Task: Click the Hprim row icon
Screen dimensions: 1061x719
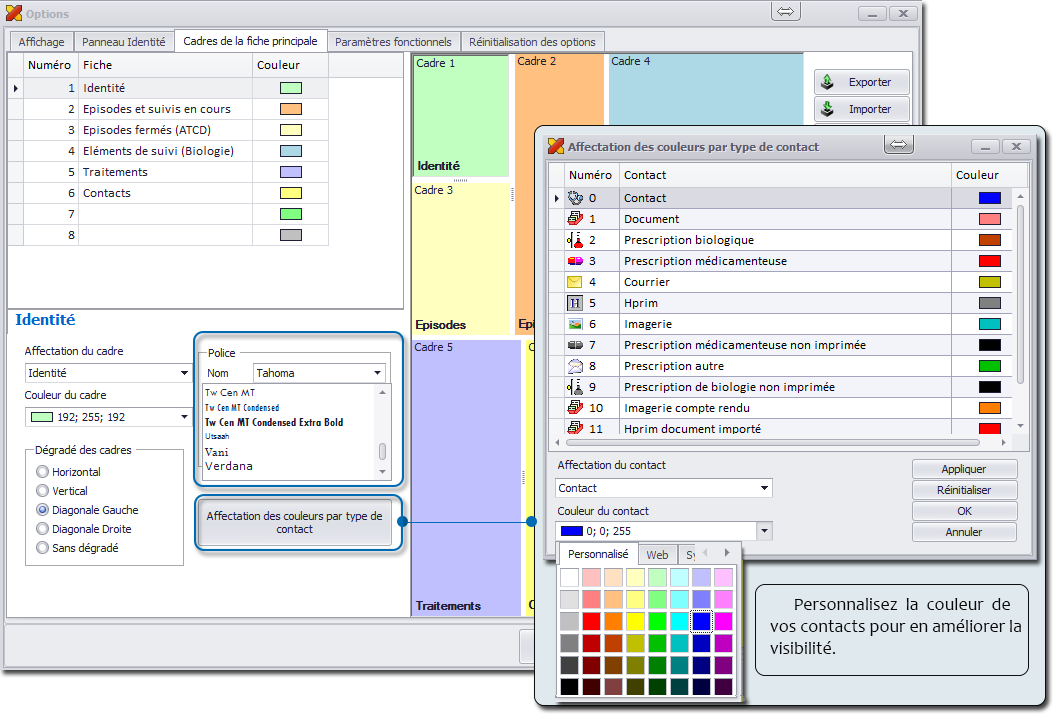Action: [x=575, y=303]
